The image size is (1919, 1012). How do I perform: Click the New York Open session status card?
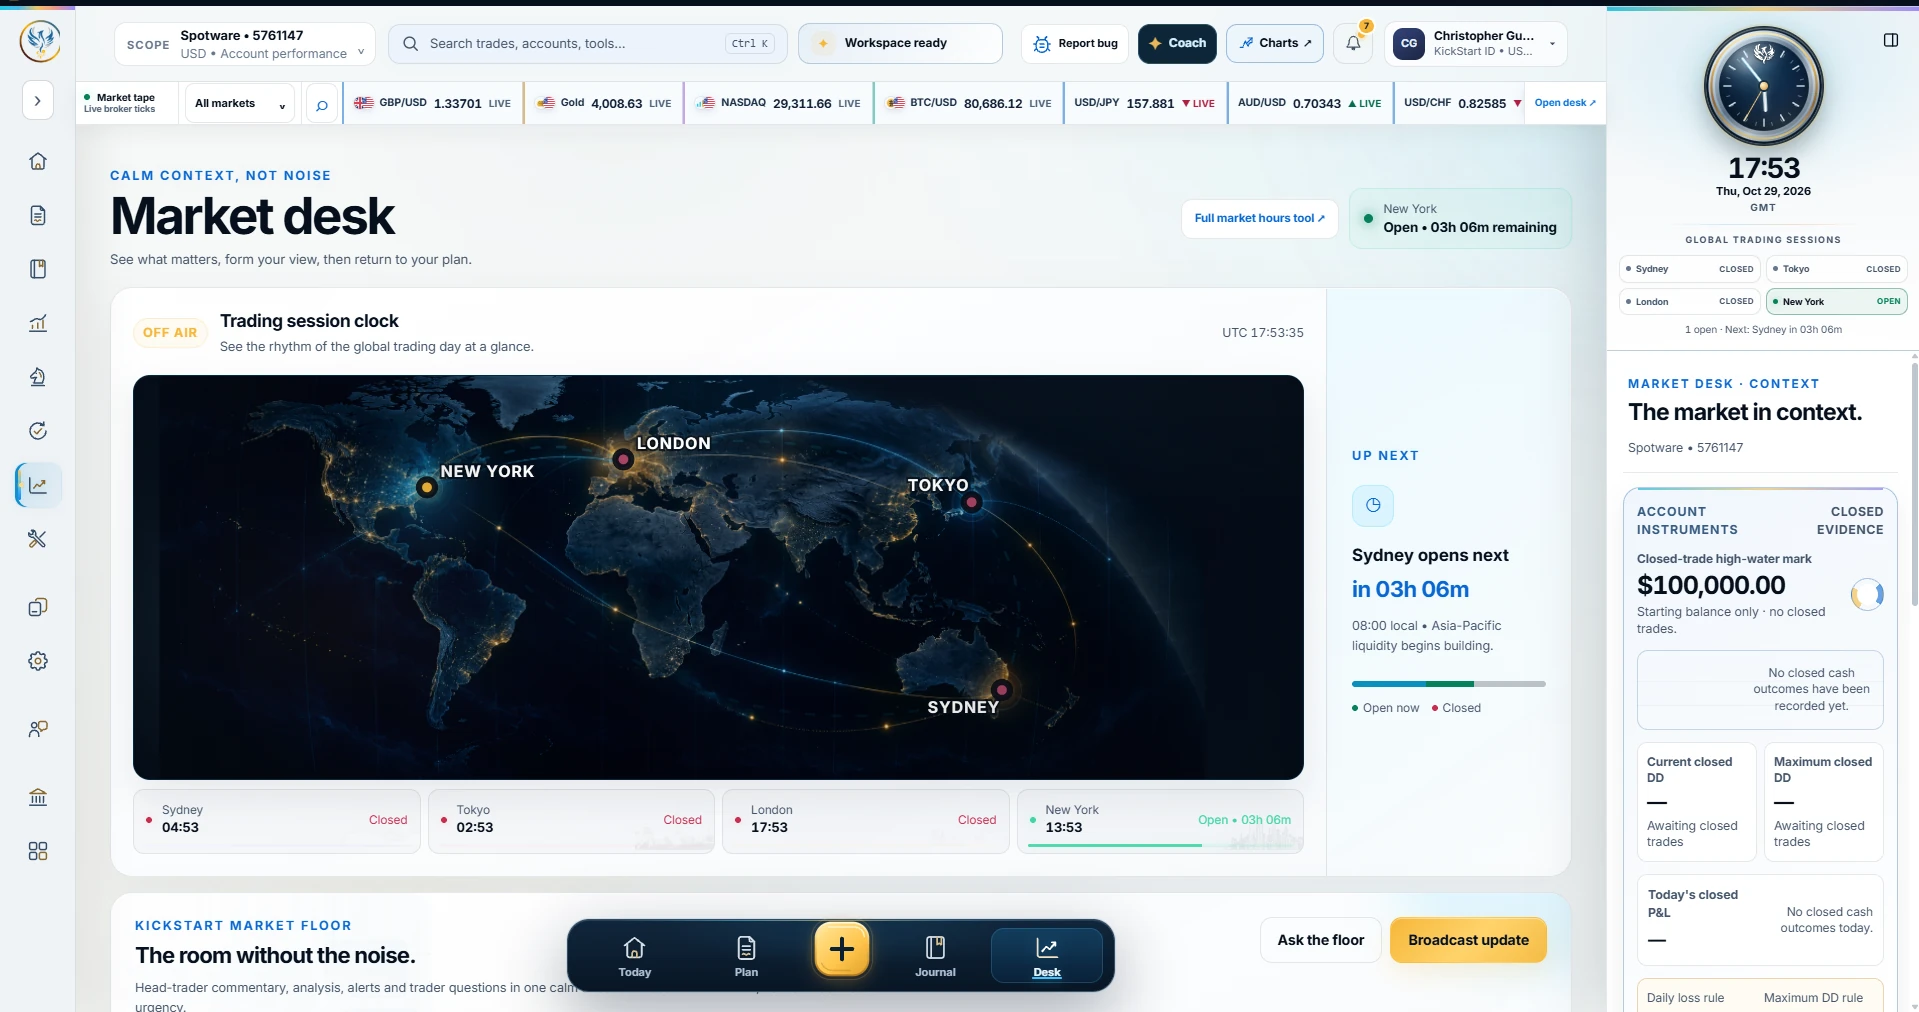[x=1460, y=218]
